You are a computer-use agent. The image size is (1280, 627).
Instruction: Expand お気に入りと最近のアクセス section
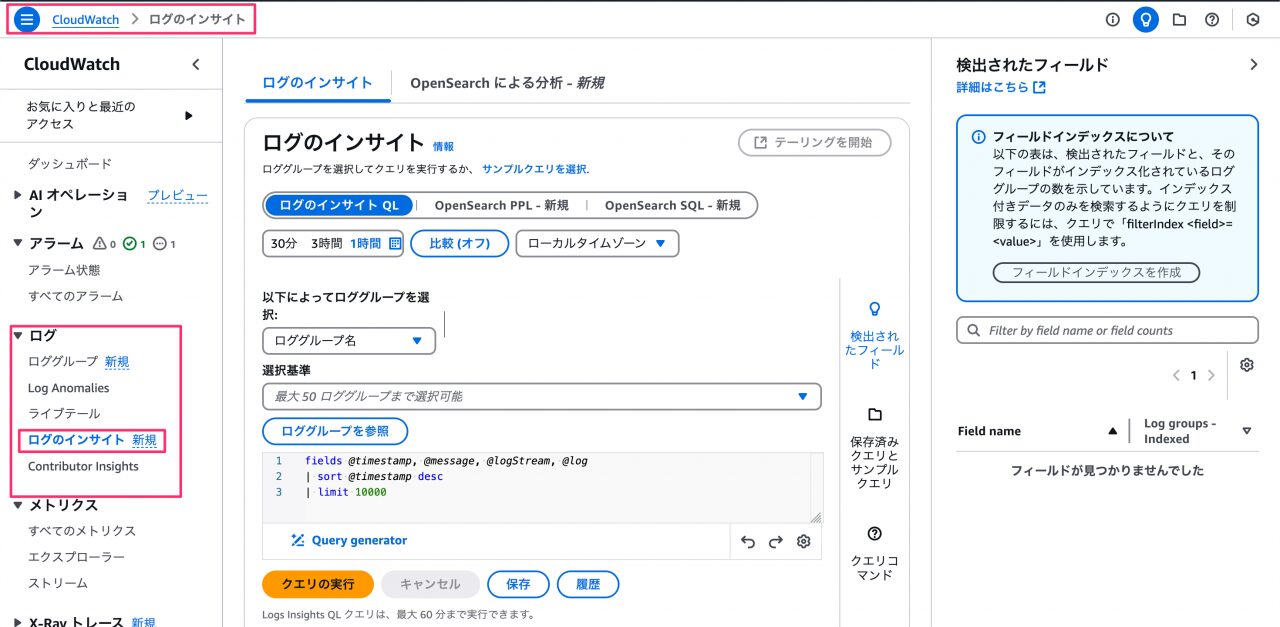pyautogui.click(x=189, y=115)
